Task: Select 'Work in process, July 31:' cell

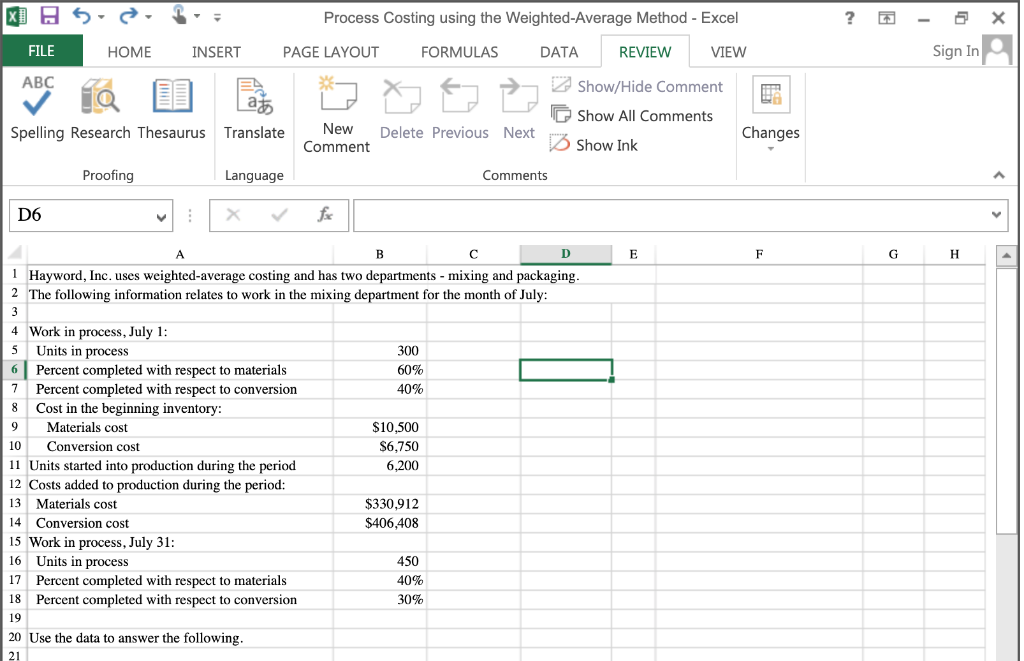Action: click(x=180, y=542)
